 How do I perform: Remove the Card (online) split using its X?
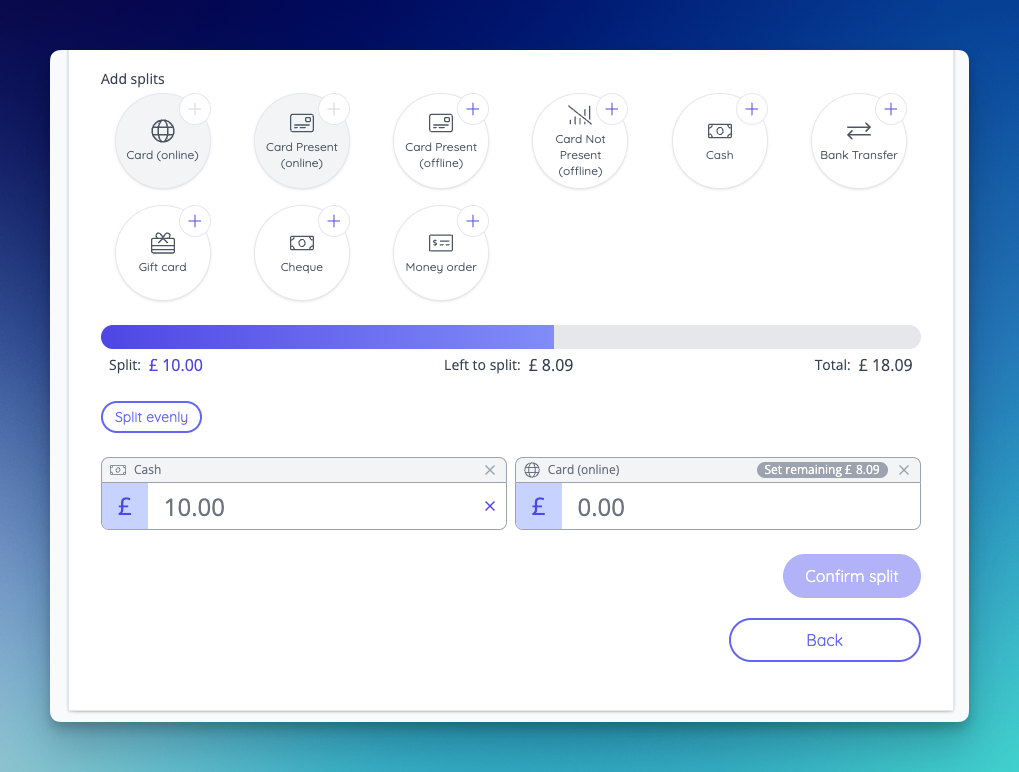pyautogui.click(x=903, y=469)
